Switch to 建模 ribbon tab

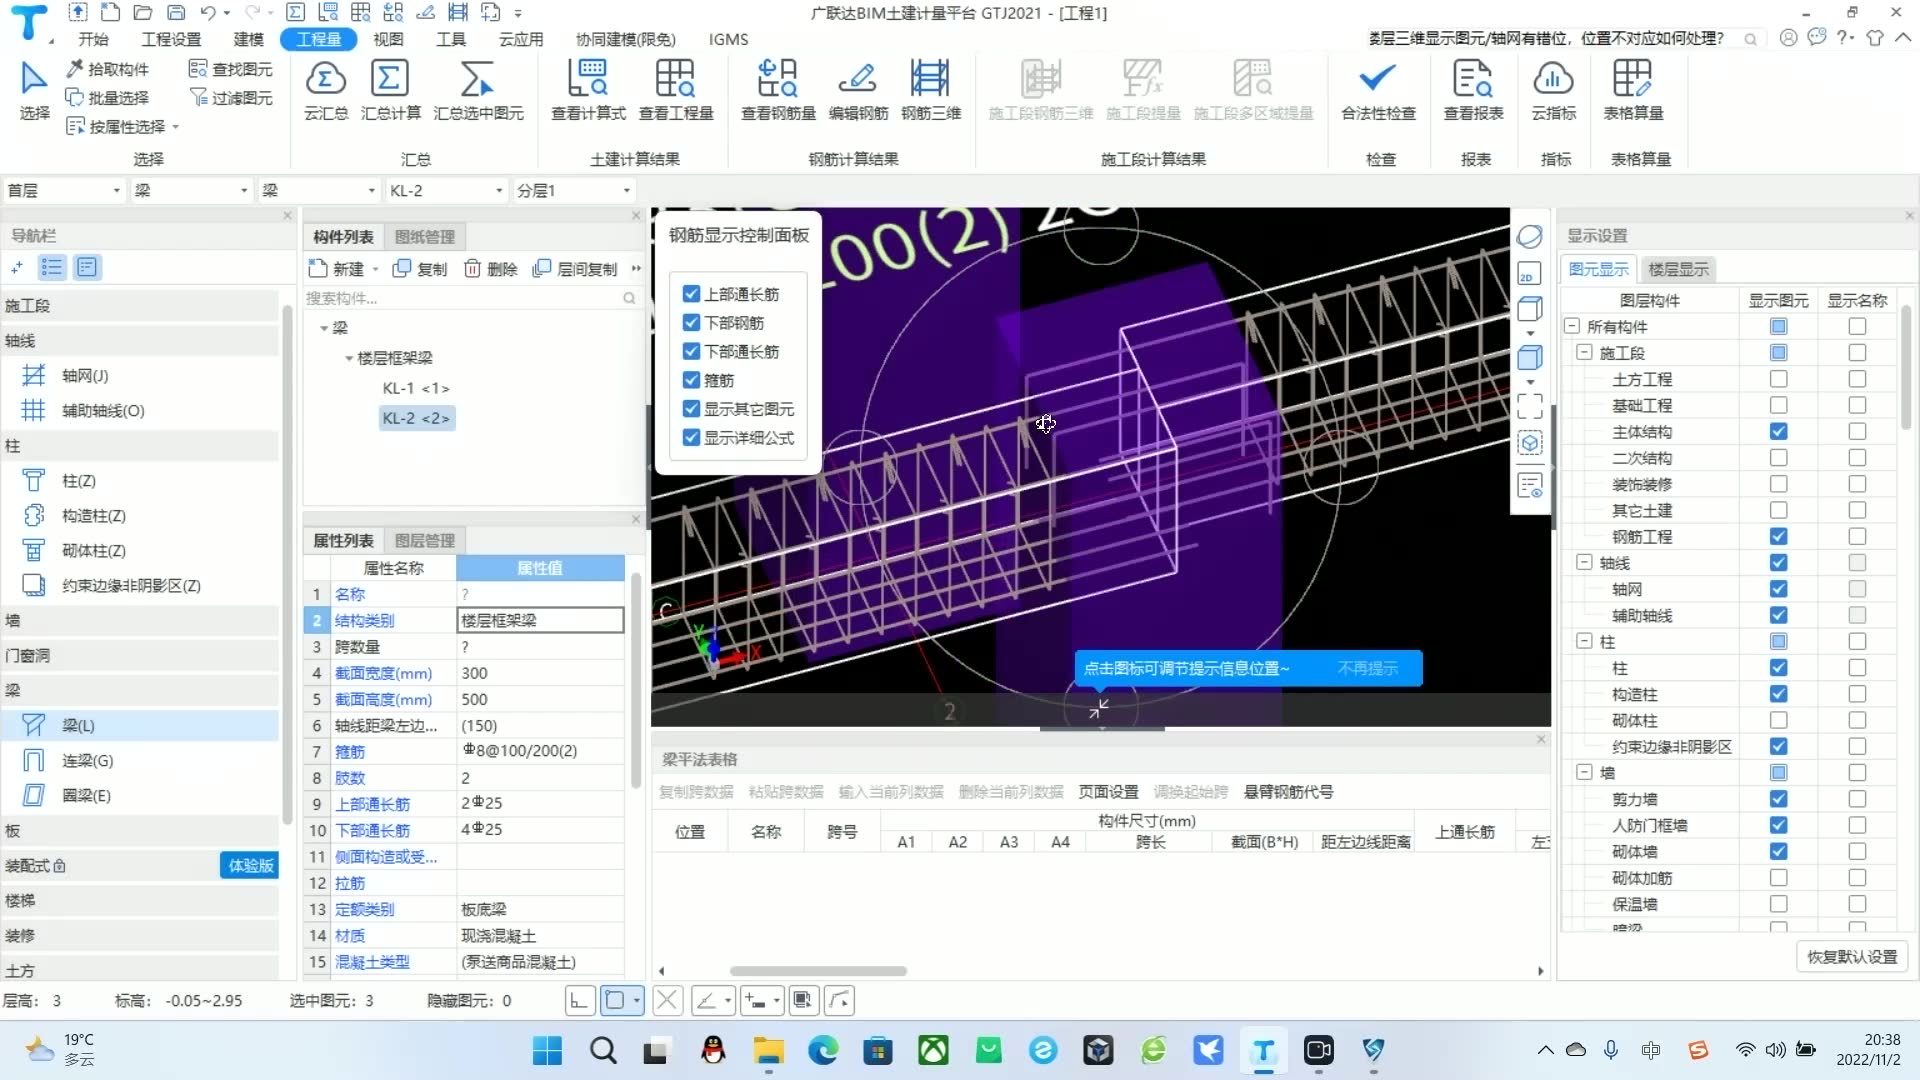point(248,39)
